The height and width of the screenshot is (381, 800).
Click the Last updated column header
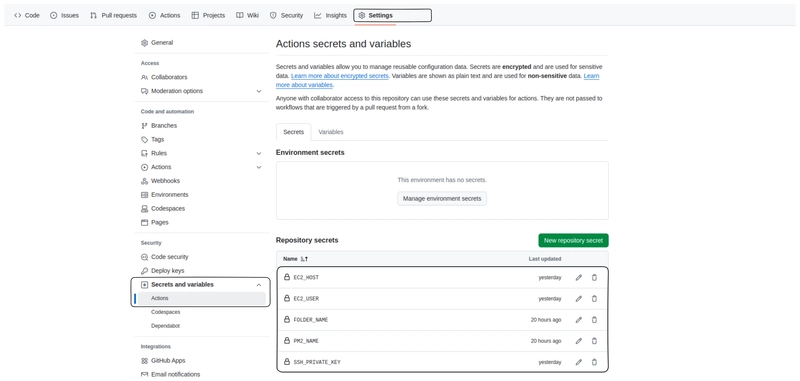coord(544,259)
